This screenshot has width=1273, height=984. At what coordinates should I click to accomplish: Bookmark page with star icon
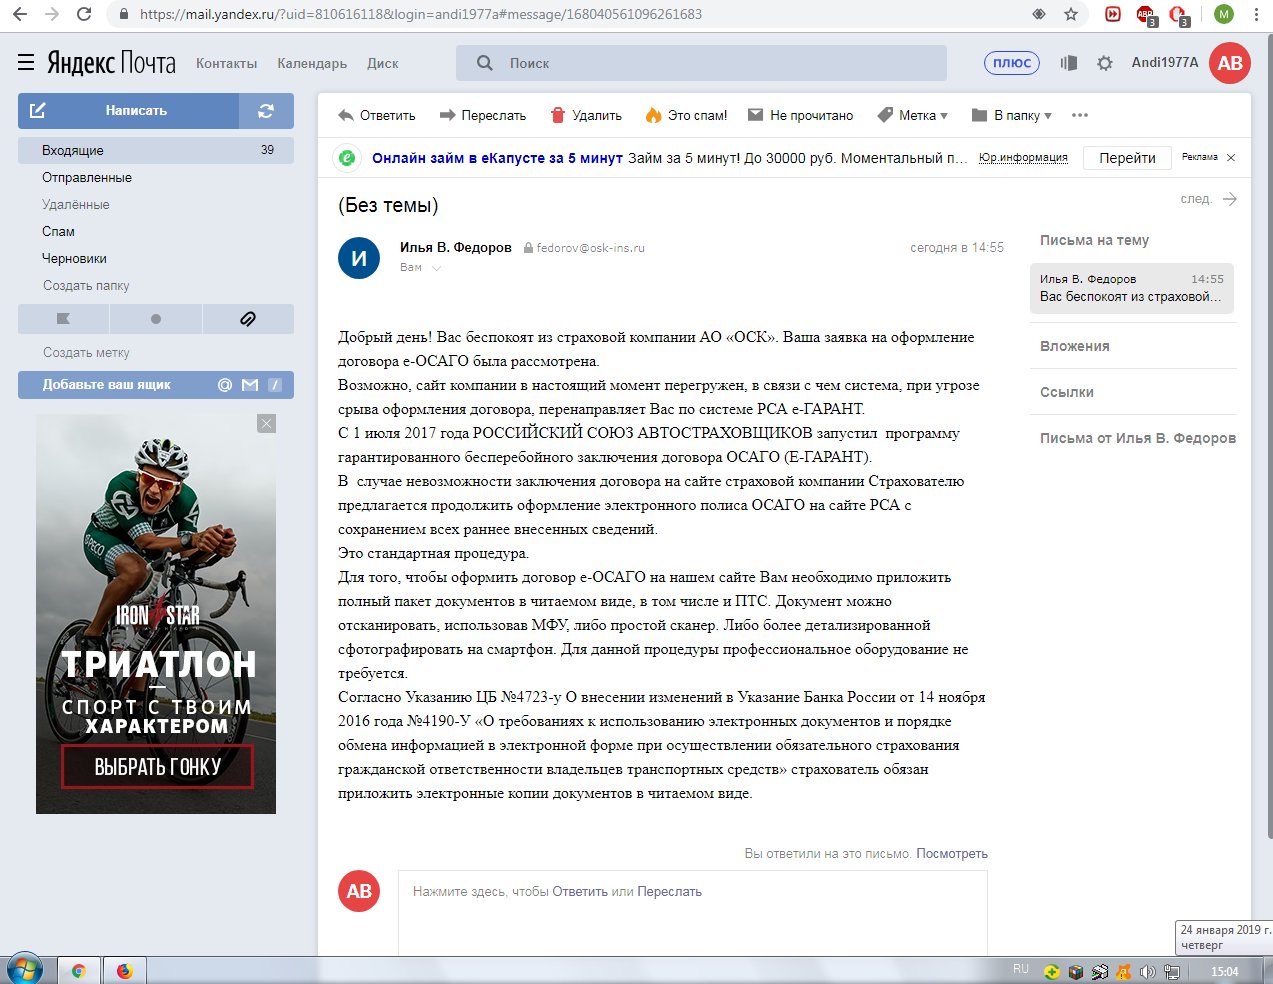point(1071,14)
